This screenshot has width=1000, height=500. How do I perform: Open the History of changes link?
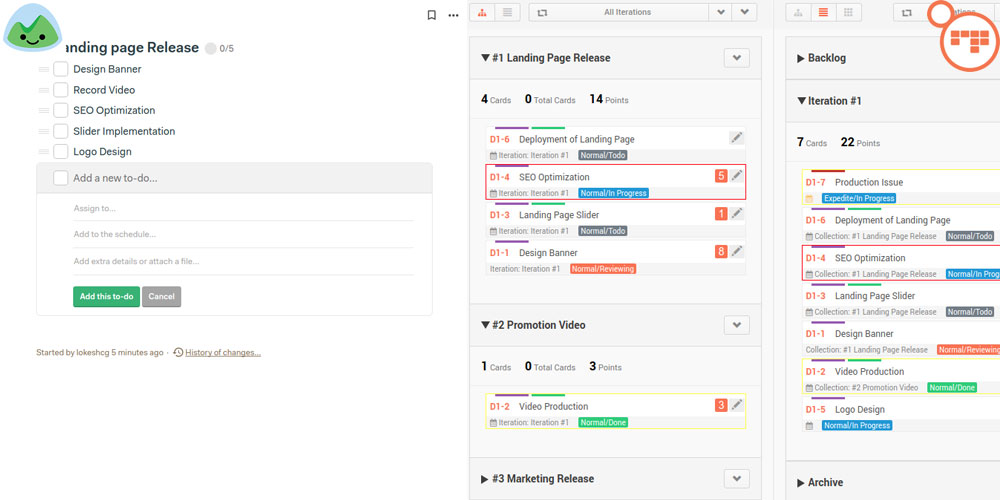(x=222, y=353)
